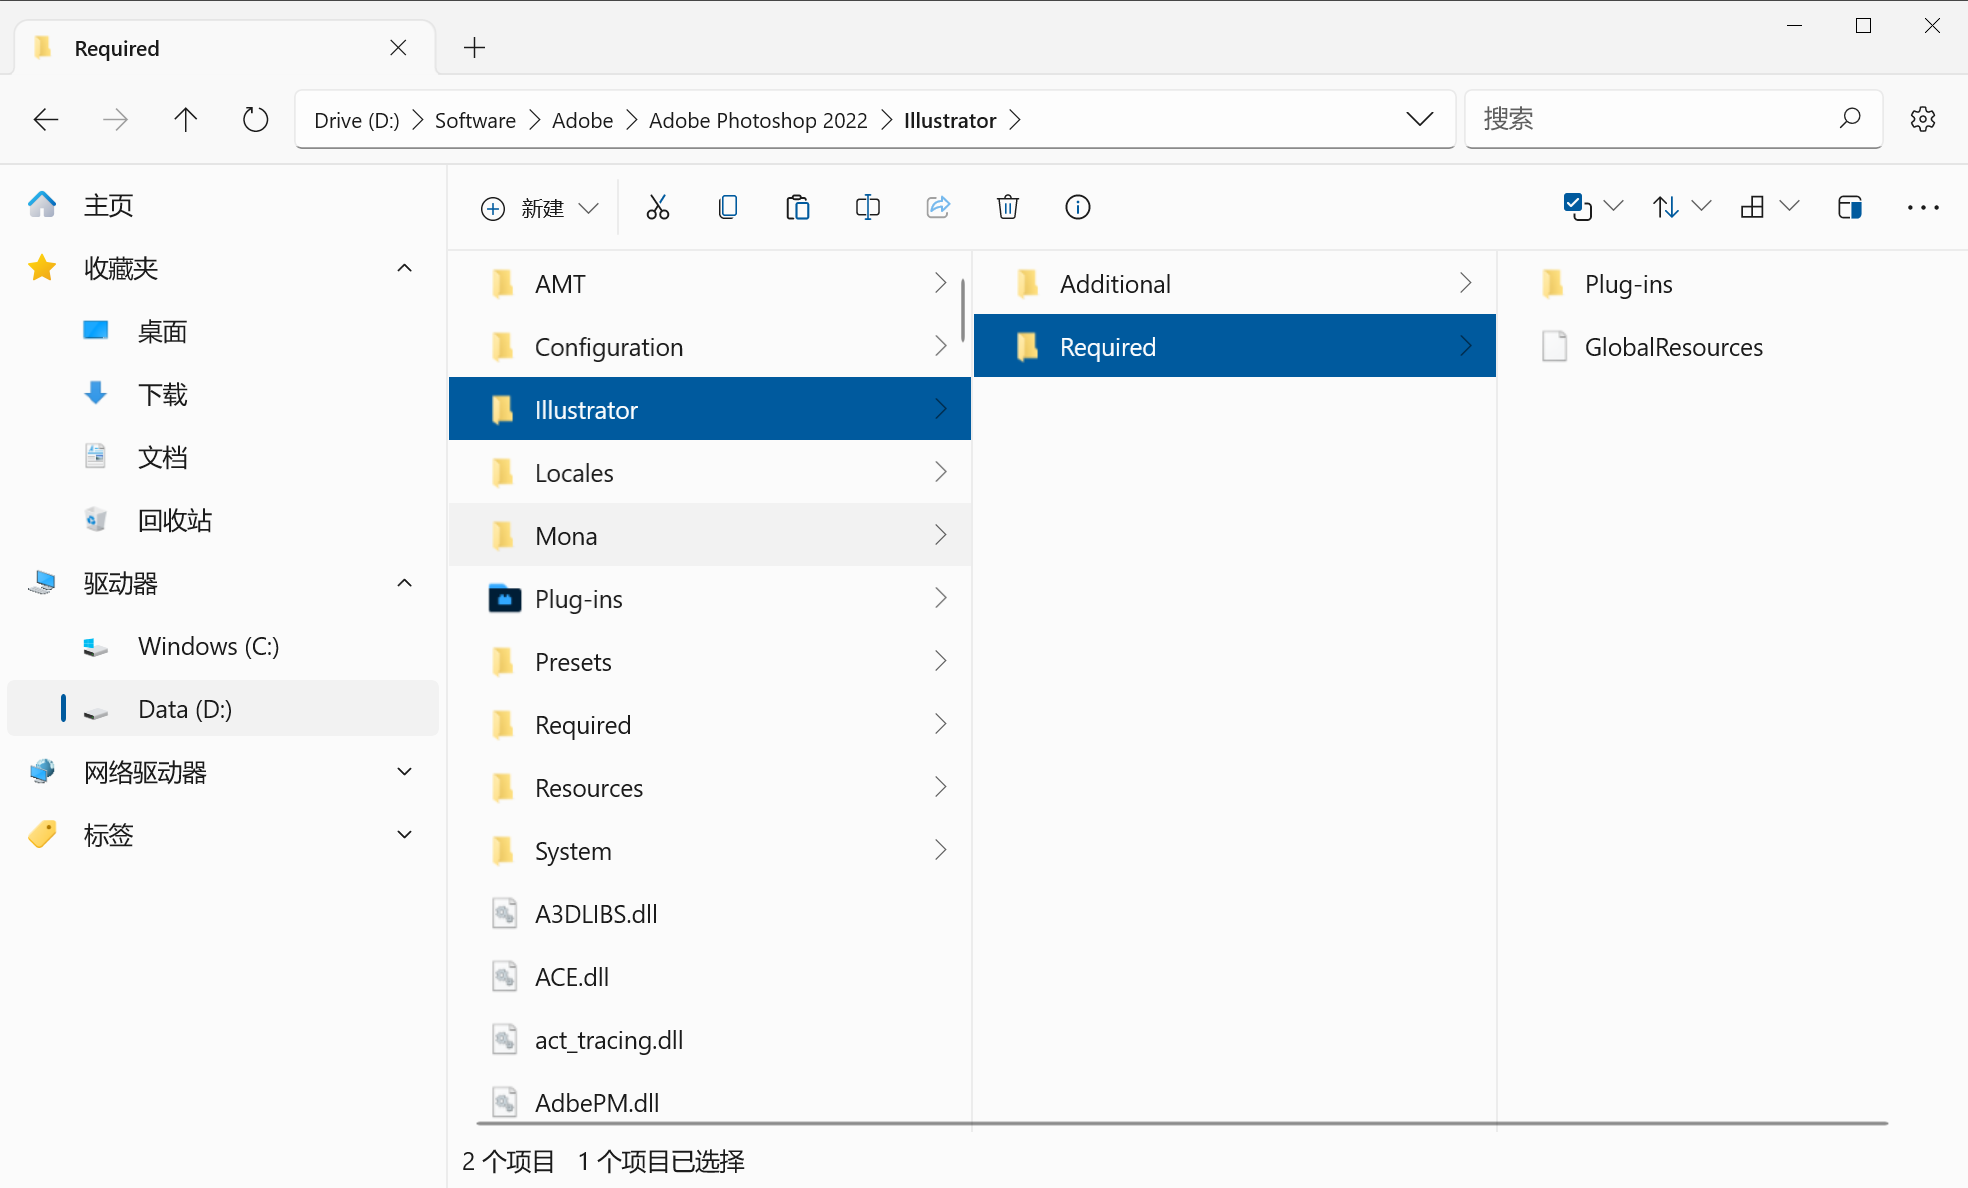Click the Paste clipboard icon
The image size is (1968, 1188).
point(797,207)
